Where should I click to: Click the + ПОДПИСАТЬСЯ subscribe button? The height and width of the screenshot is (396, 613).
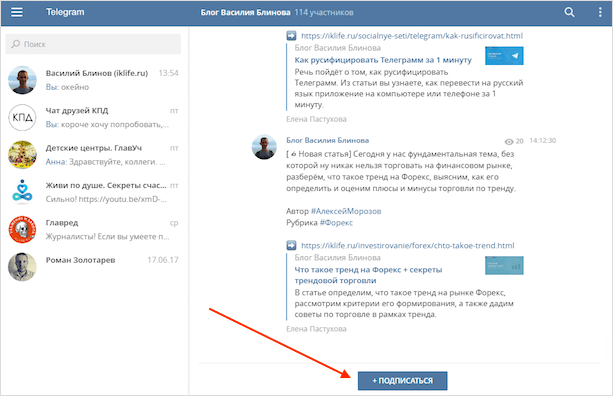(402, 380)
